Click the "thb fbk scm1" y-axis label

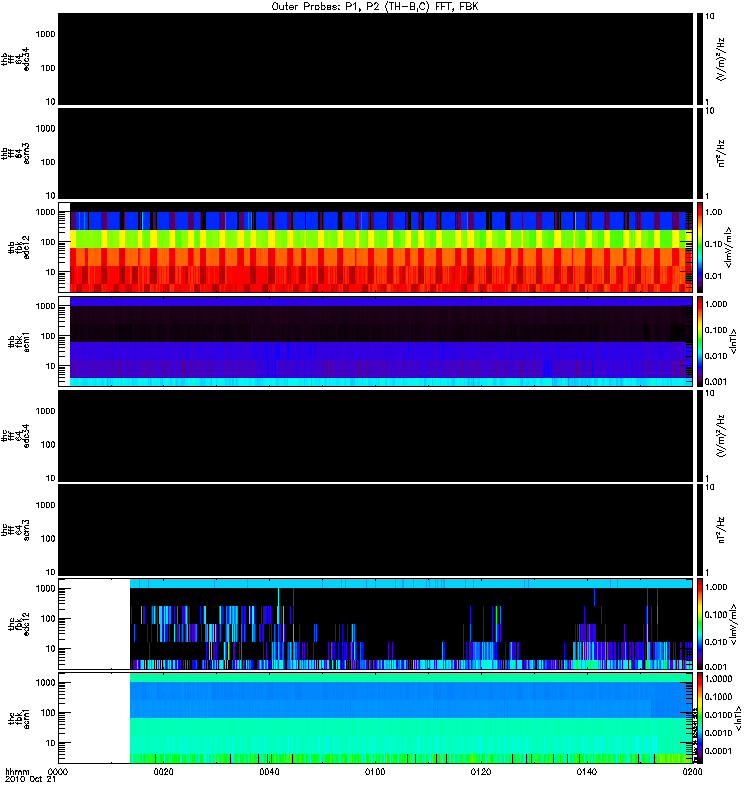tap(19, 342)
